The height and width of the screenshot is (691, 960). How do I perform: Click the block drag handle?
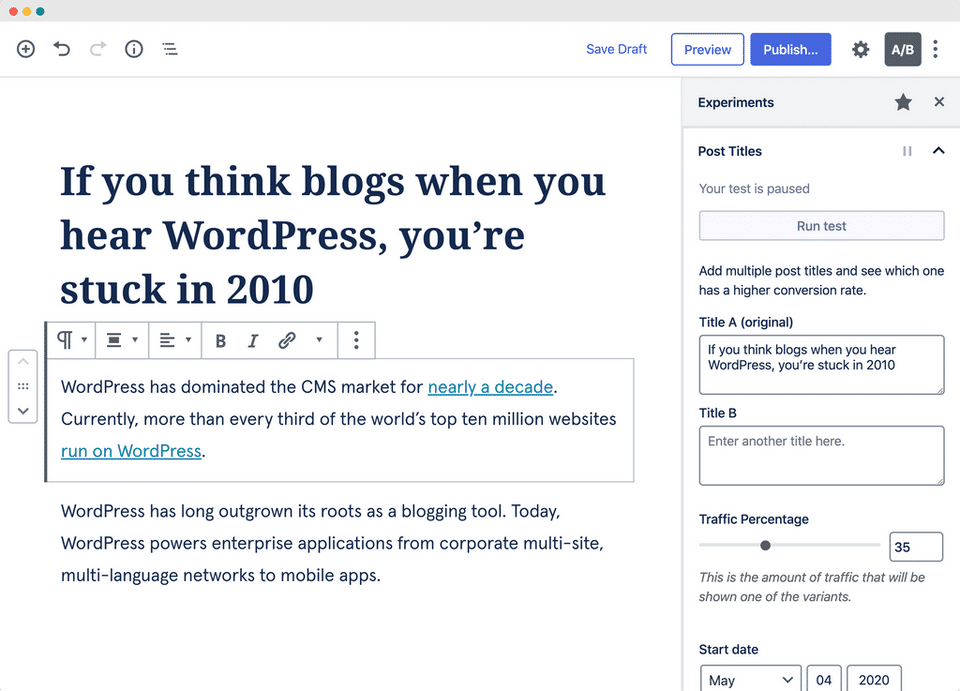coord(23,386)
